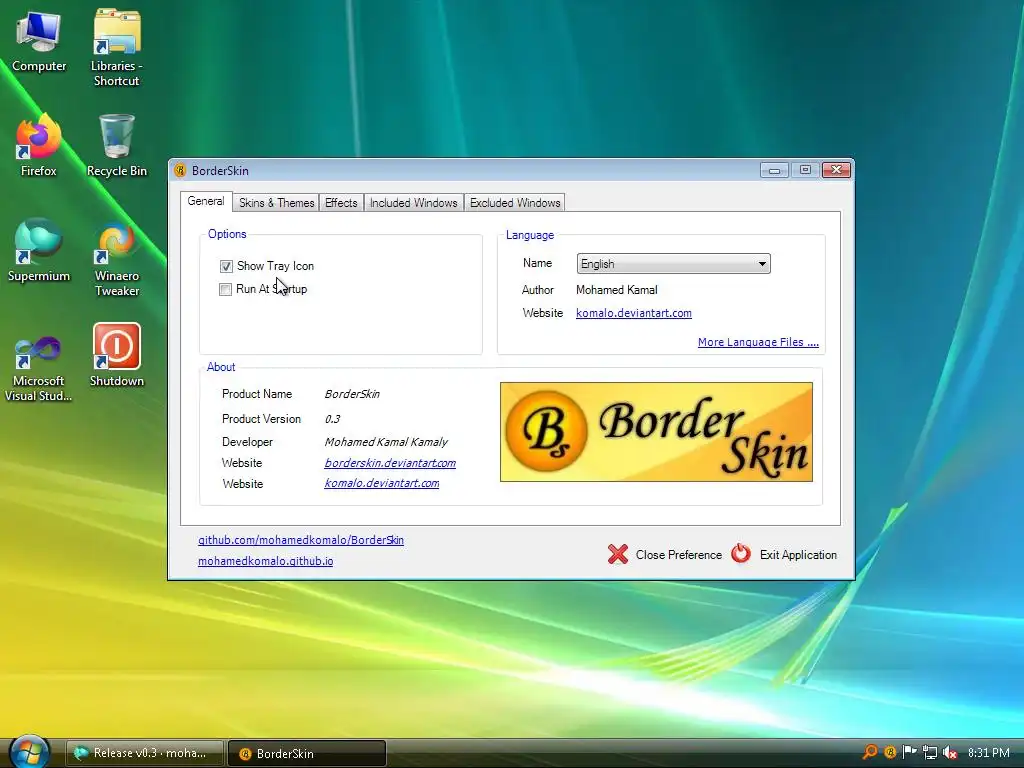Enable the Run At Startup checkbox

225,289
